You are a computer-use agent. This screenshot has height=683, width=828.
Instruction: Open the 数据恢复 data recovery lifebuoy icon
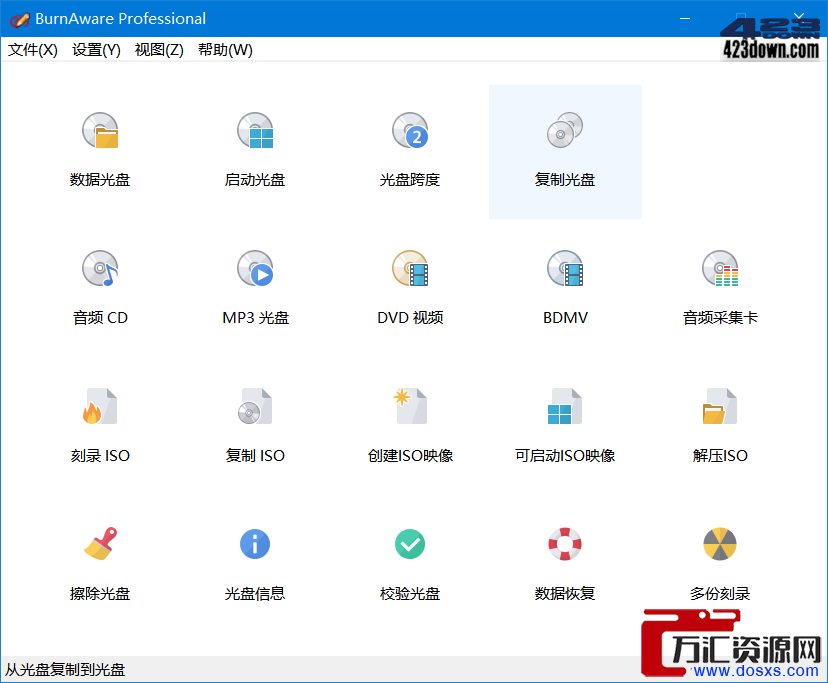pyautogui.click(x=565, y=544)
